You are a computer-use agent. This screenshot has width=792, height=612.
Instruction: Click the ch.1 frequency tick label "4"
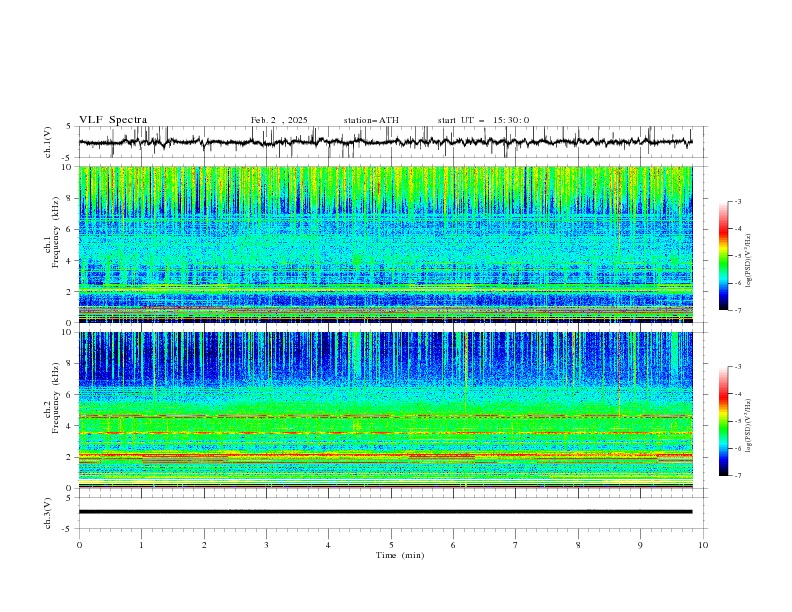[70, 261]
